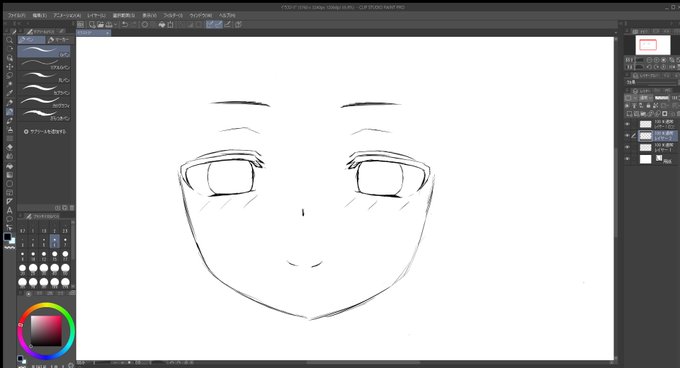Select the Gペン sub tool
The image size is (680, 368).
[x=44, y=52]
